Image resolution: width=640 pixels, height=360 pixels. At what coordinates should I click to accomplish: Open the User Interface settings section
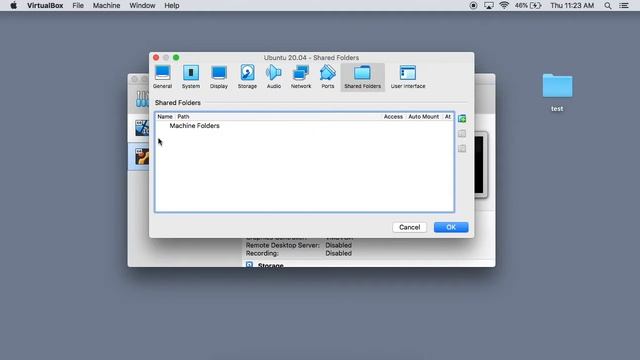pos(408,77)
